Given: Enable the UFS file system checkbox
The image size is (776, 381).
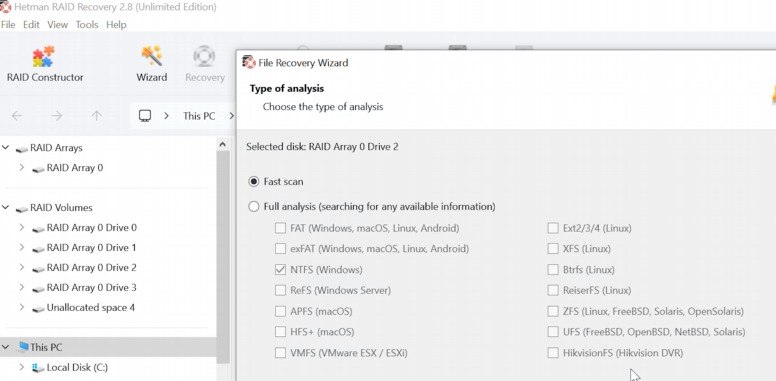Looking at the screenshot, I should (x=553, y=332).
